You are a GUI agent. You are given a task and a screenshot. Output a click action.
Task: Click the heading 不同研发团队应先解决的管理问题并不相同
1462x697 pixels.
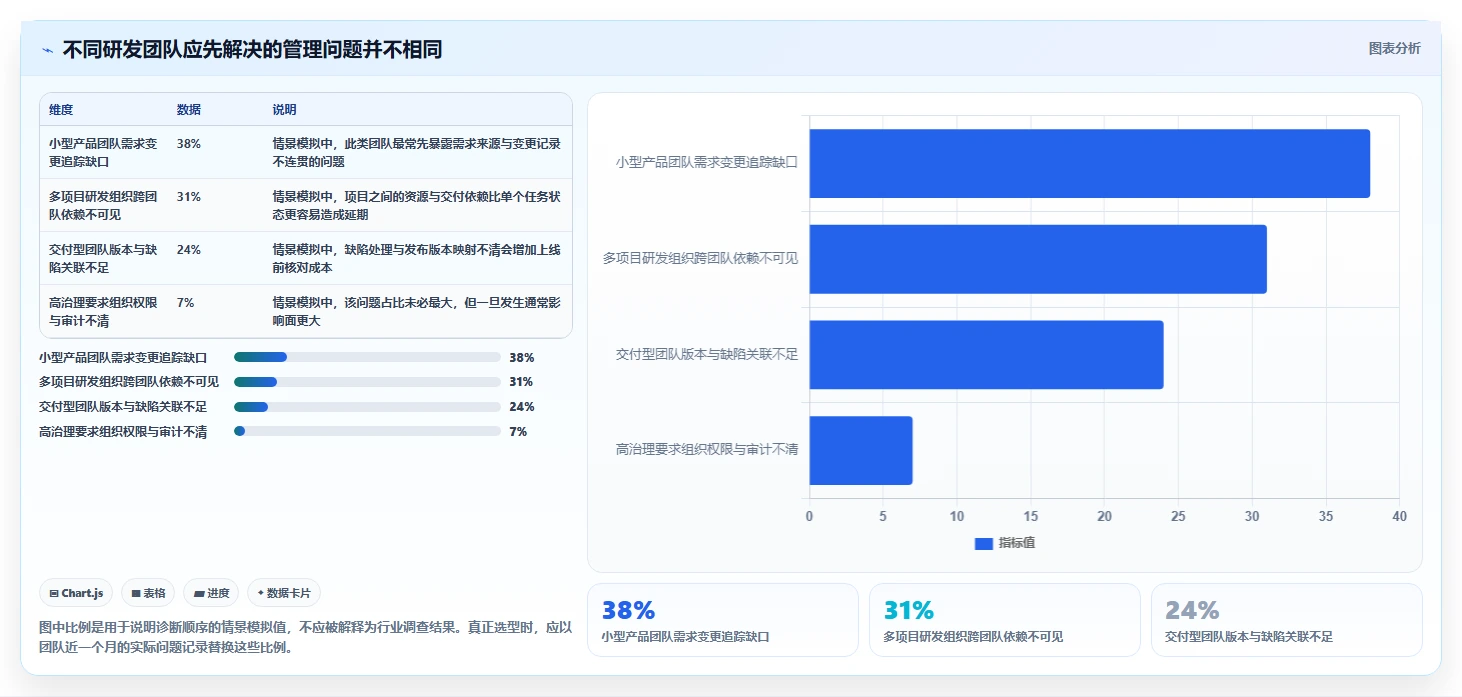coord(253,50)
